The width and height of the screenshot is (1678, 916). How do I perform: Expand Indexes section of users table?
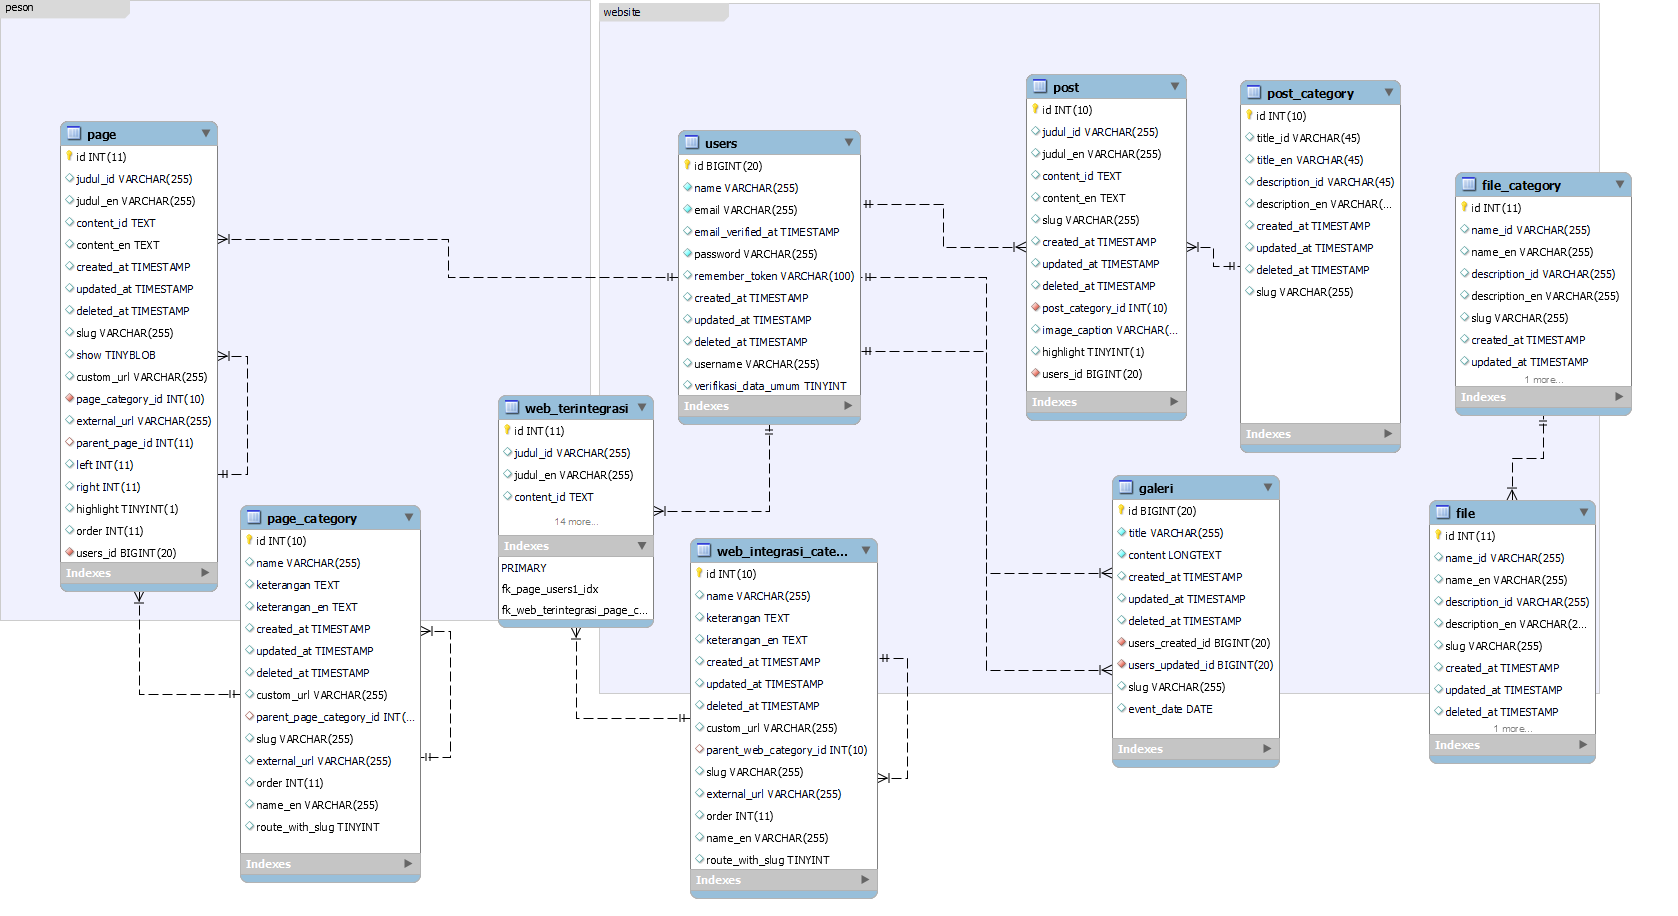click(848, 406)
